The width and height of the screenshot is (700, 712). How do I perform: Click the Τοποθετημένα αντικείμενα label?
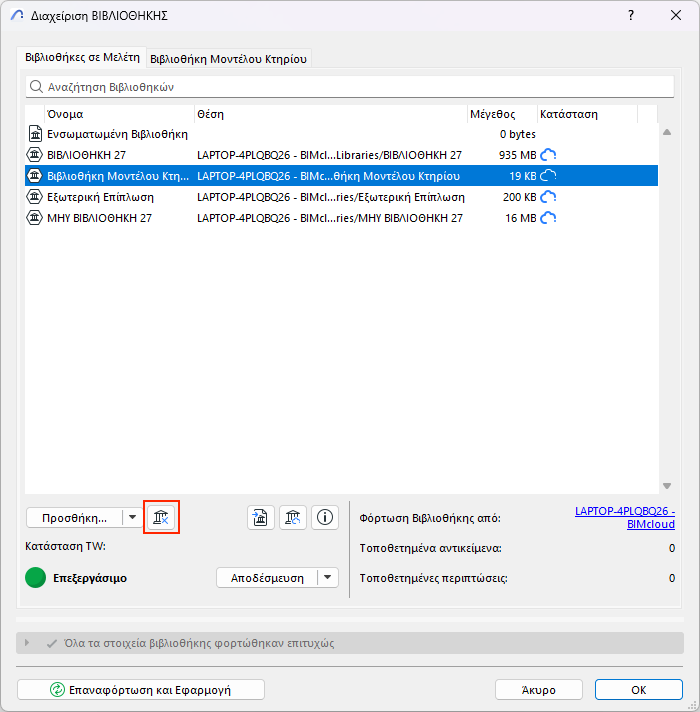tap(430, 548)
